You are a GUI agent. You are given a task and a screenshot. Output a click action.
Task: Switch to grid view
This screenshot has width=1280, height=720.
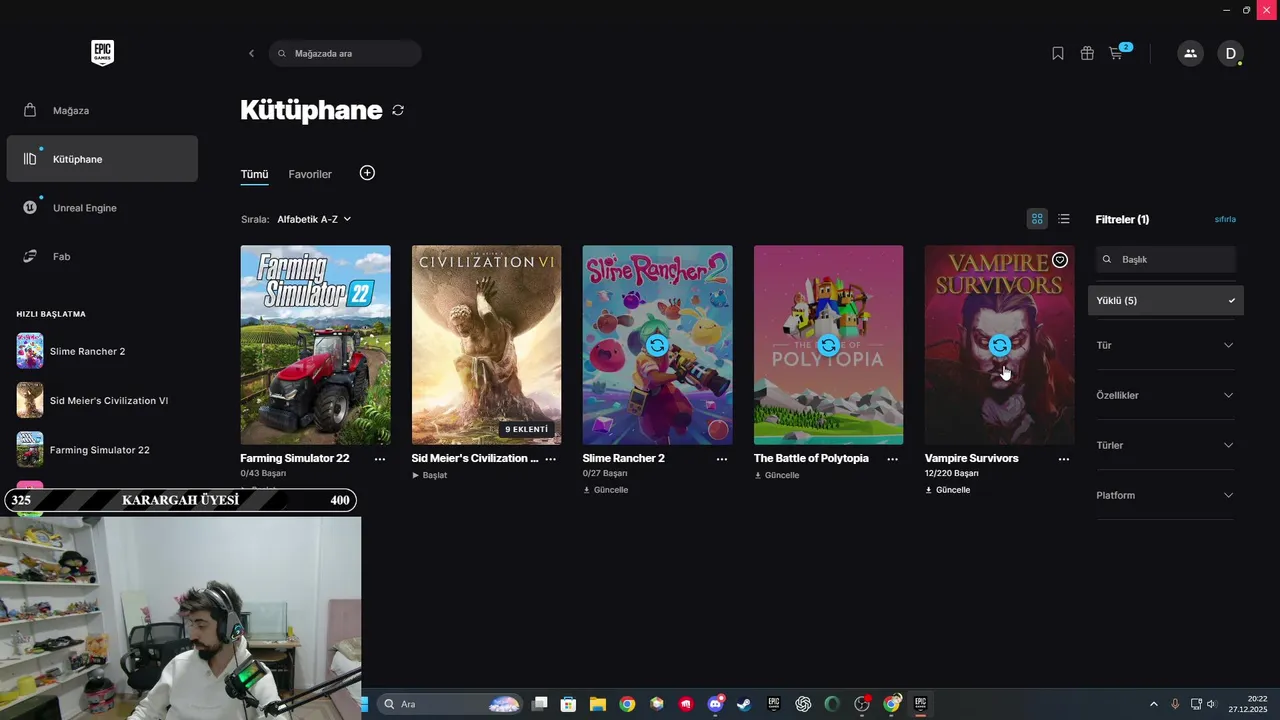click(1037, 219)
